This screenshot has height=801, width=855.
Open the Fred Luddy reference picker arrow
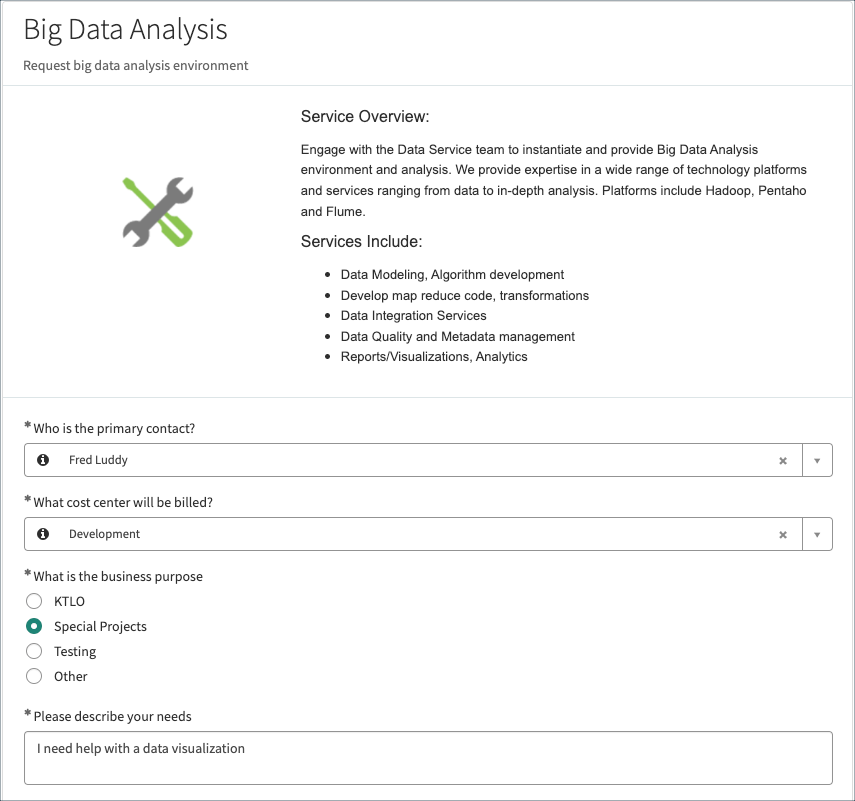click(x=817, y=460)
